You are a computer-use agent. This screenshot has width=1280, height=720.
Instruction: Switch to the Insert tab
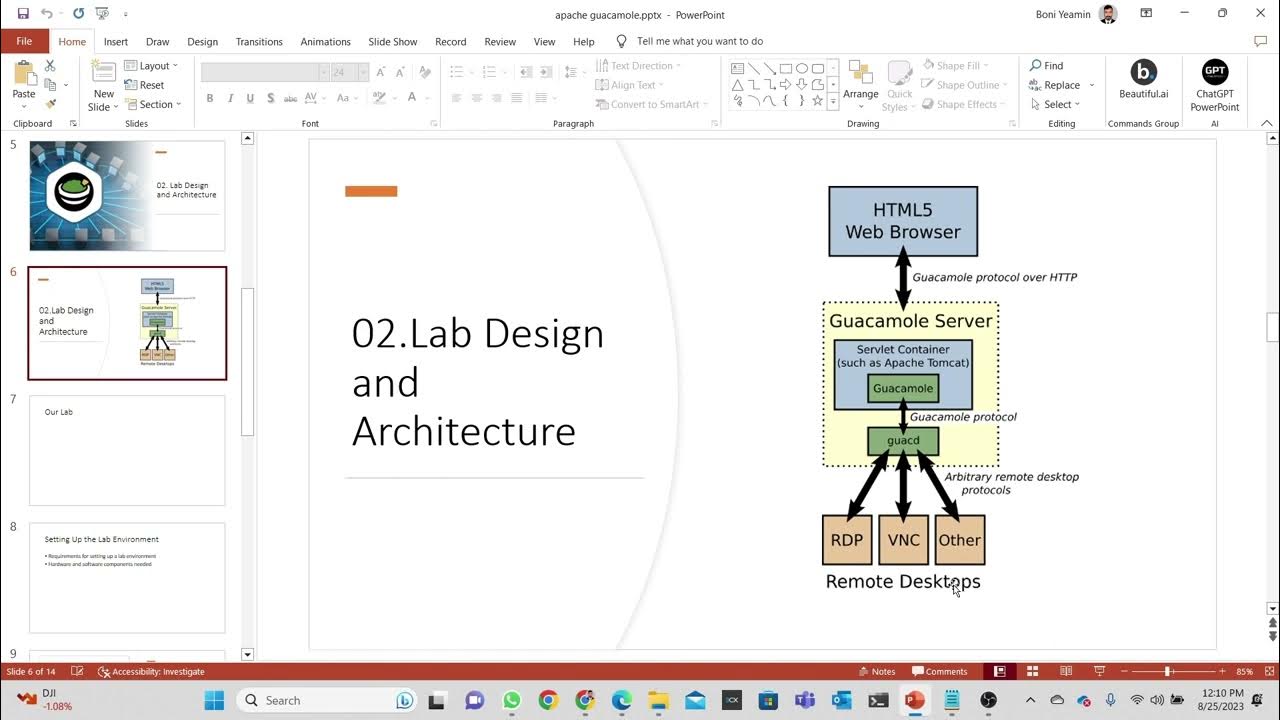point(116,42)
